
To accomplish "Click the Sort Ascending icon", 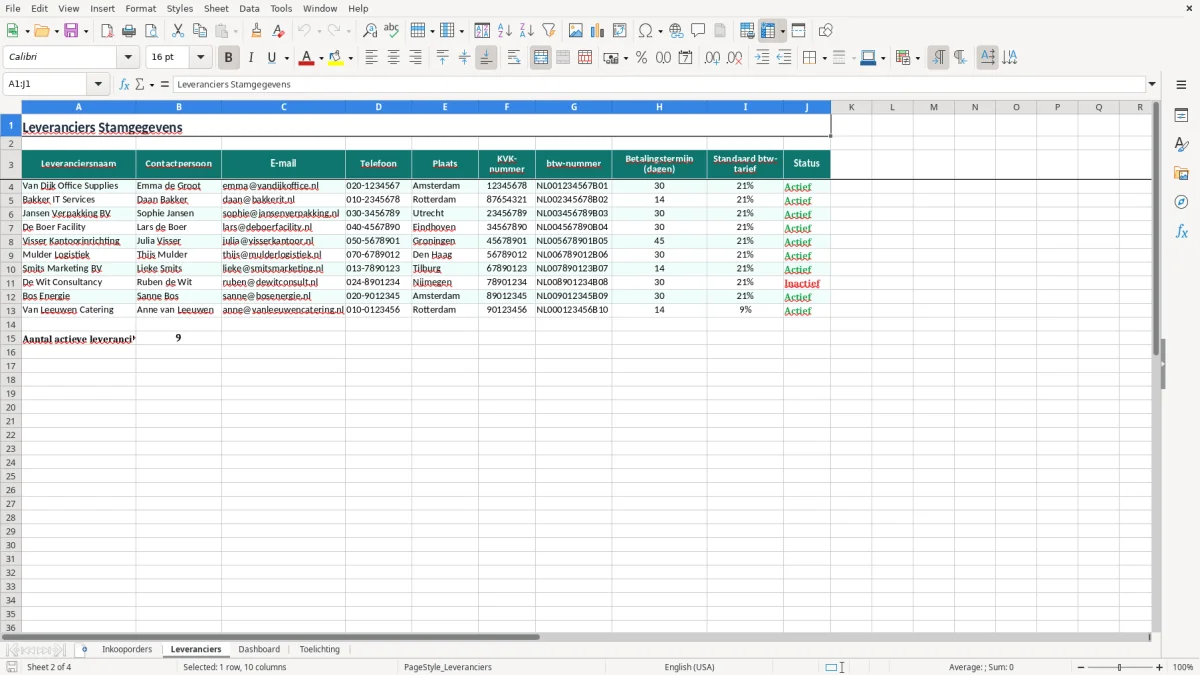I will click(504, 31).
